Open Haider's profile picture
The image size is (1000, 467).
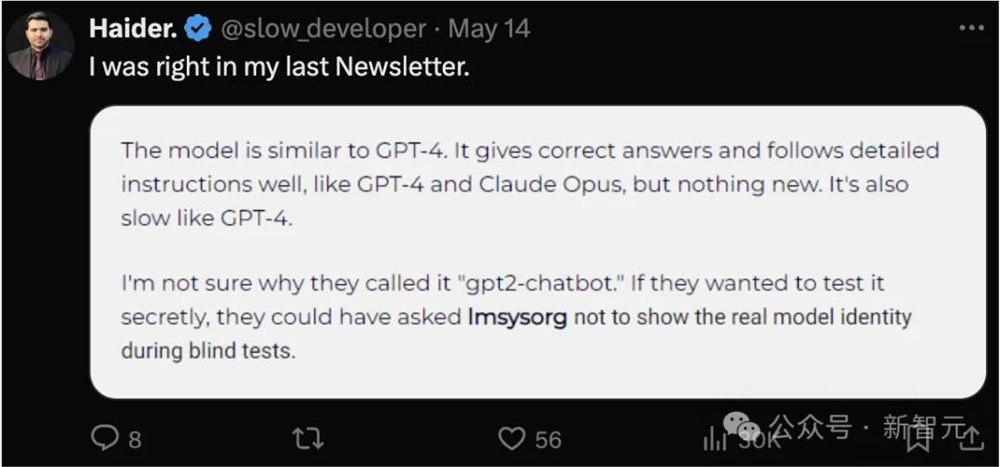40,46
